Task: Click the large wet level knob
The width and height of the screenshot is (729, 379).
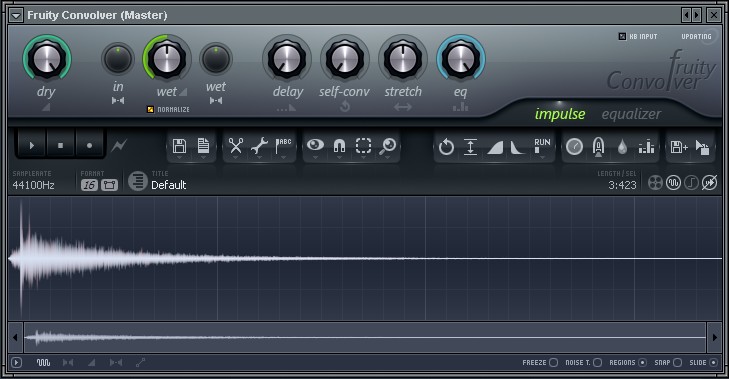Action: 166,59
